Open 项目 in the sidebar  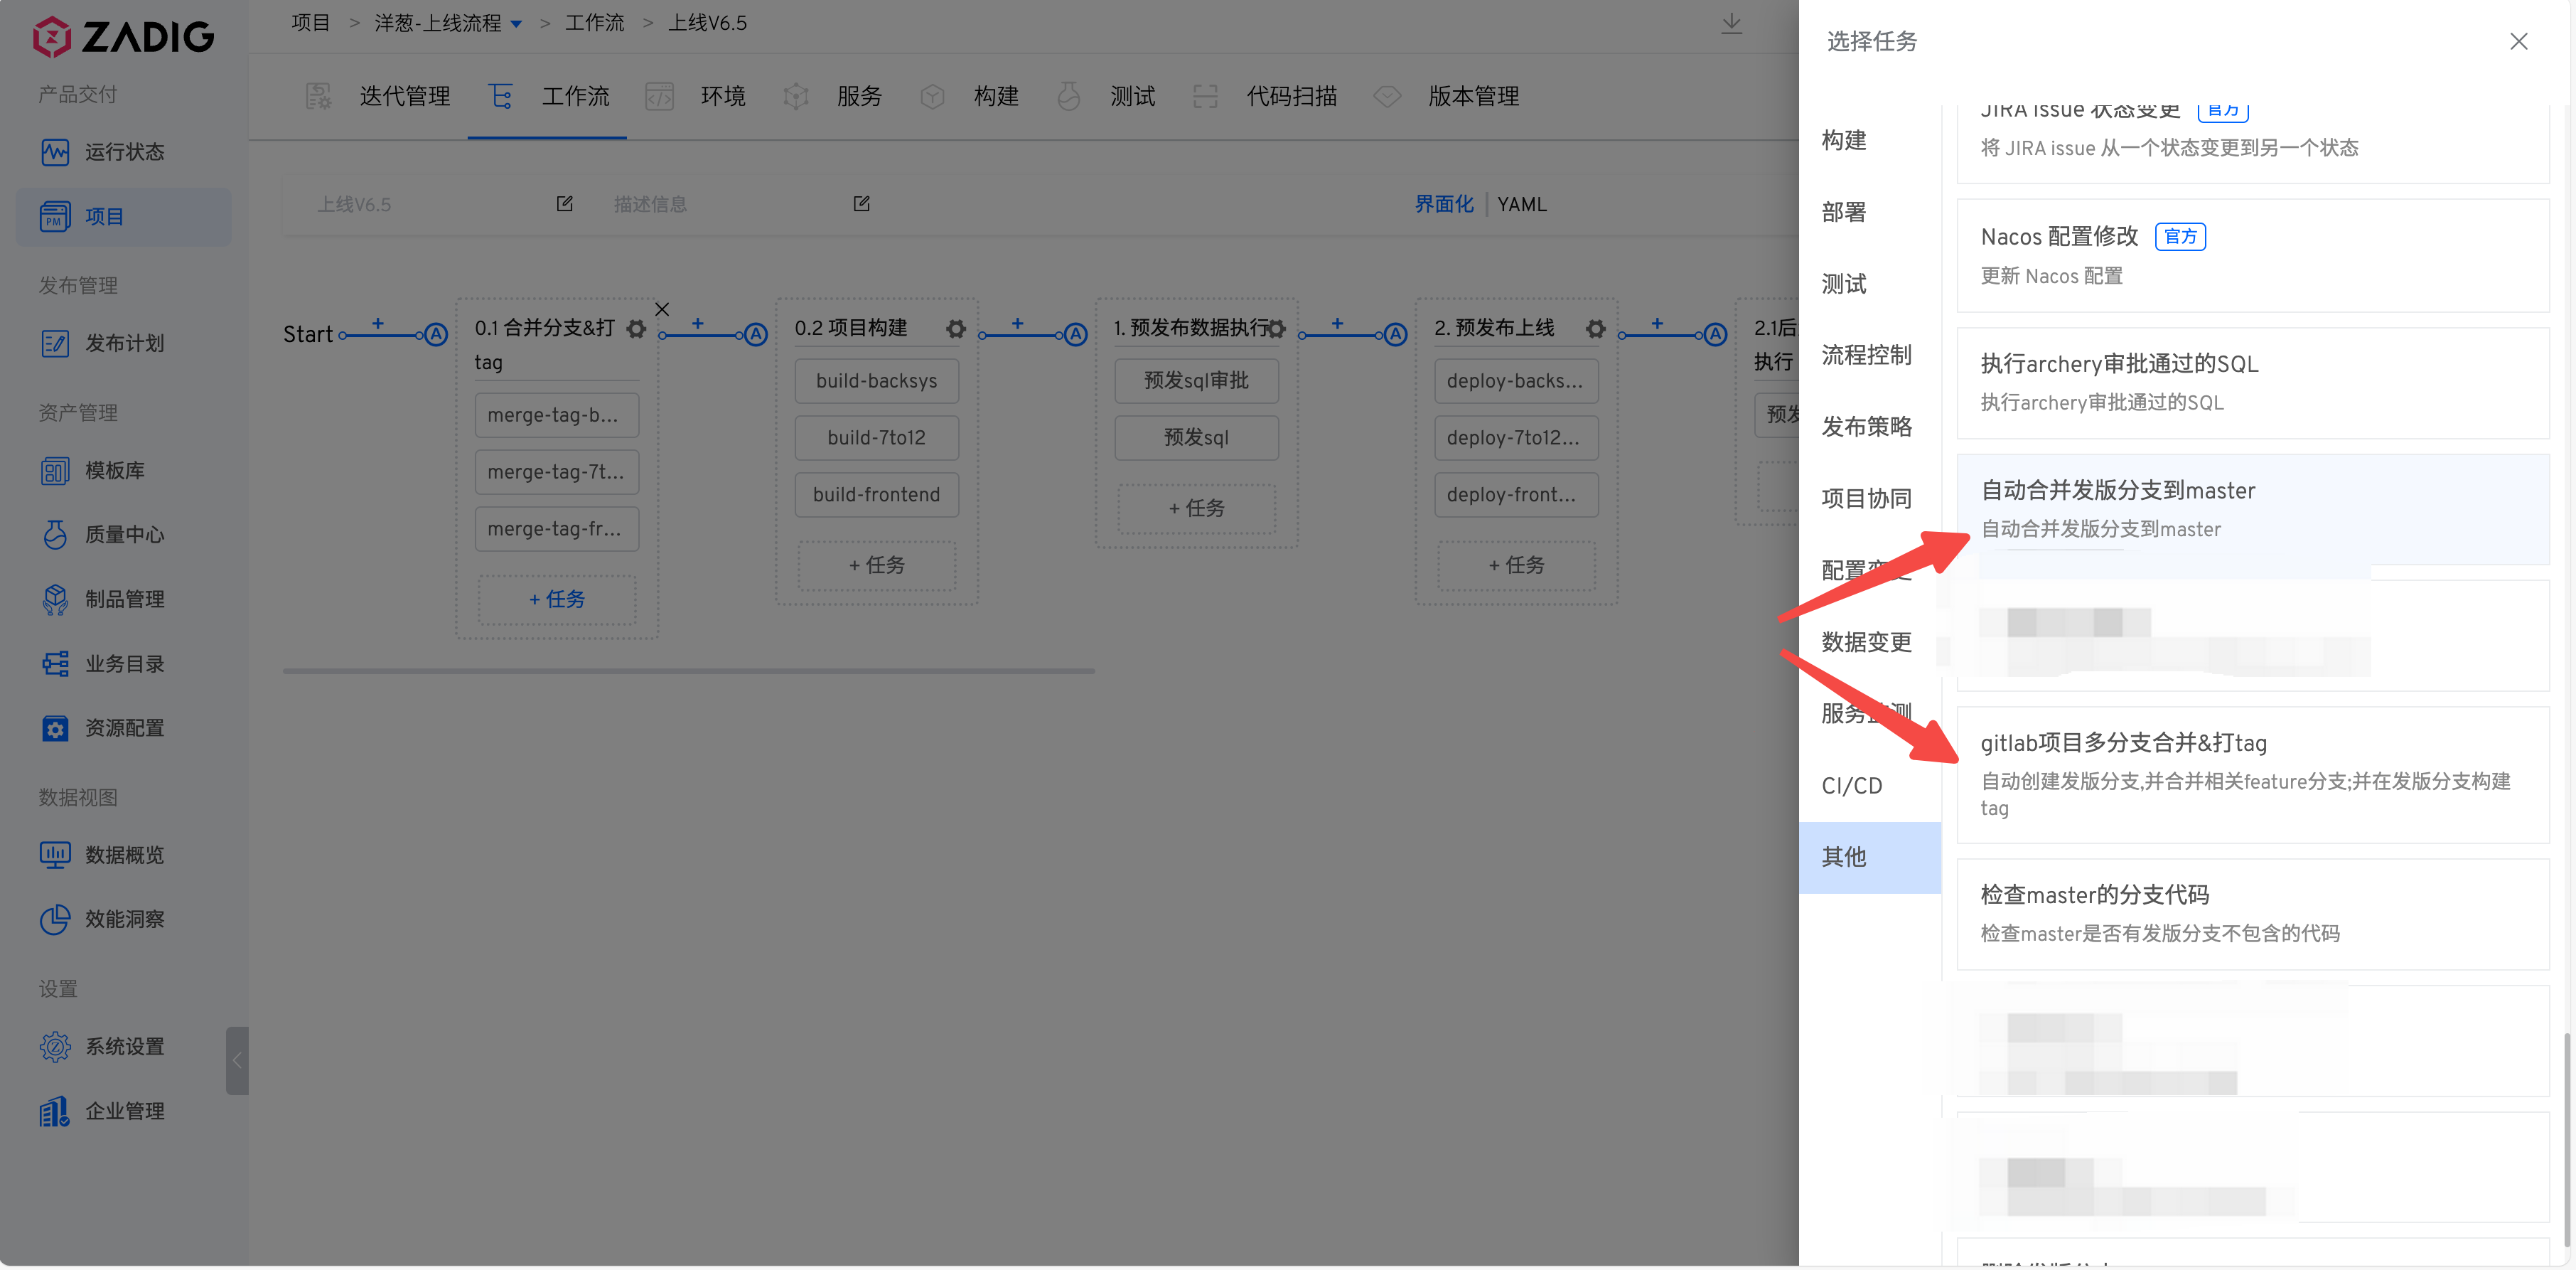(124, 217)
